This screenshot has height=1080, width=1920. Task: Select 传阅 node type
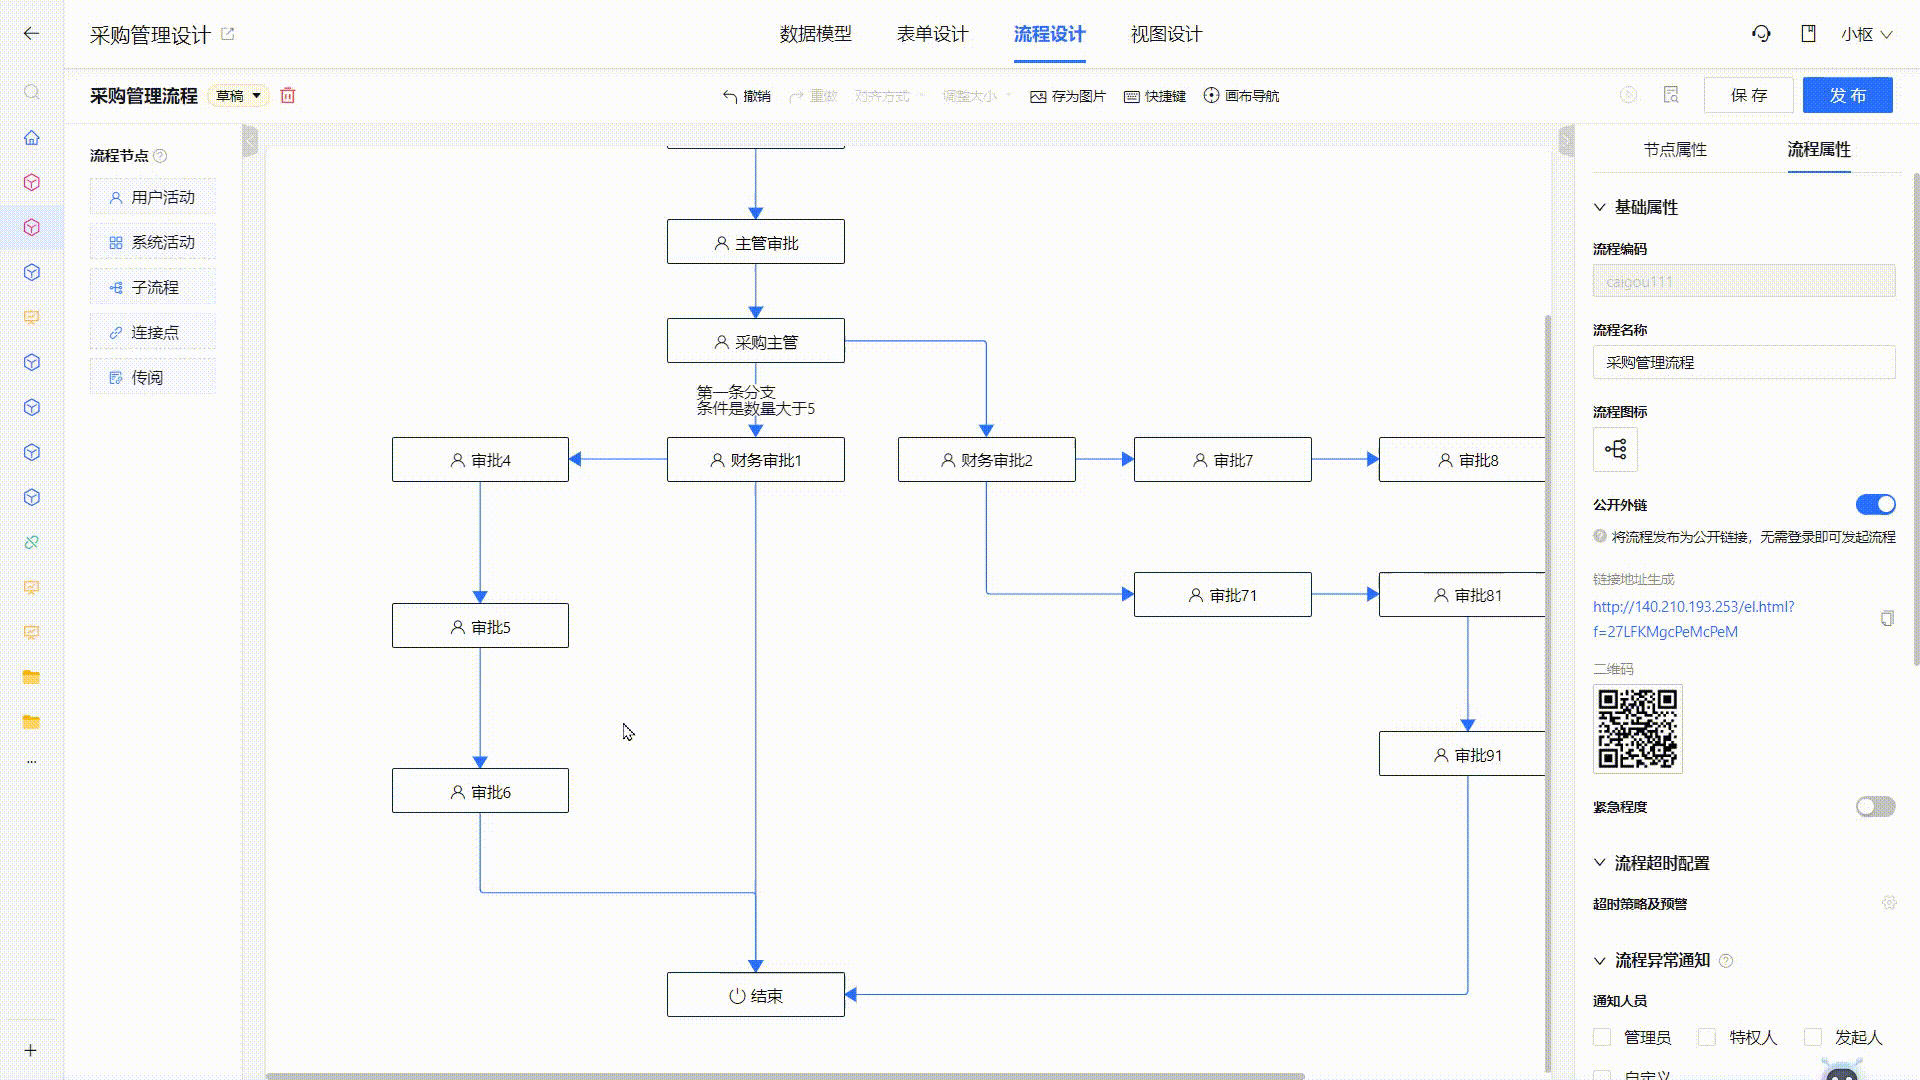pos(152,377)
